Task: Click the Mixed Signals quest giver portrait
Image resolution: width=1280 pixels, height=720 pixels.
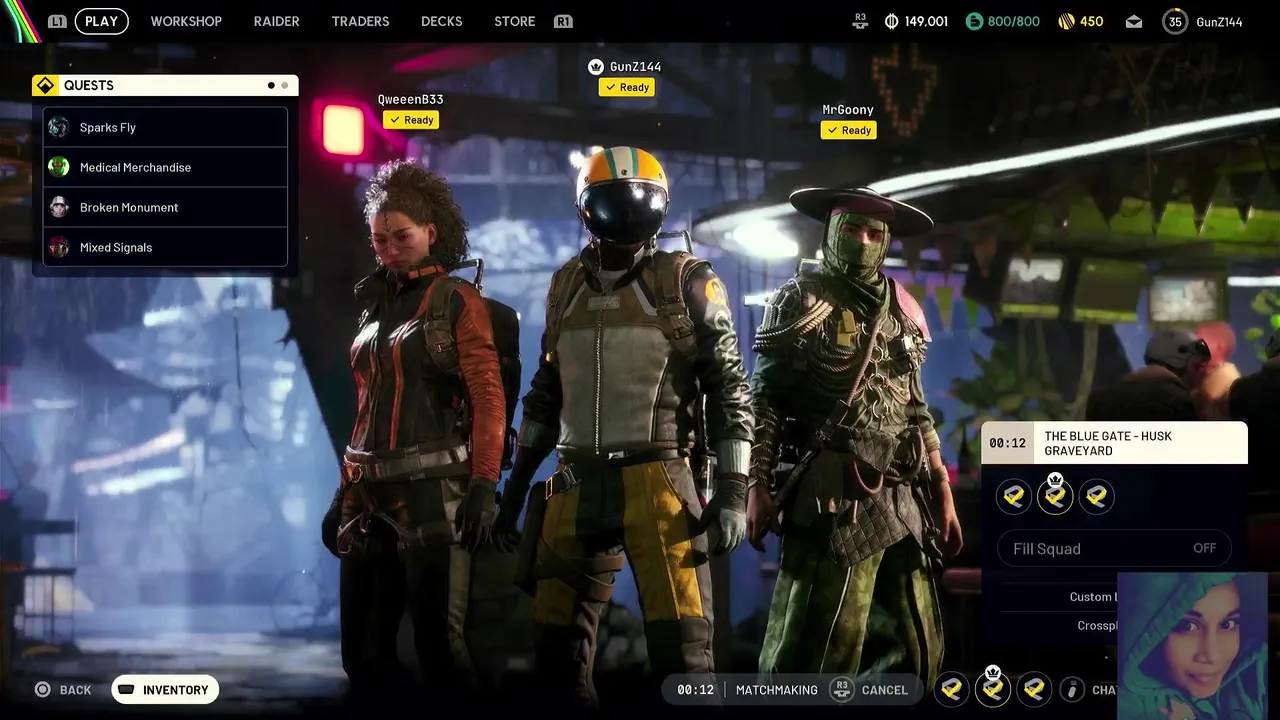Action: pyautogui.click(x=59, y=247)
